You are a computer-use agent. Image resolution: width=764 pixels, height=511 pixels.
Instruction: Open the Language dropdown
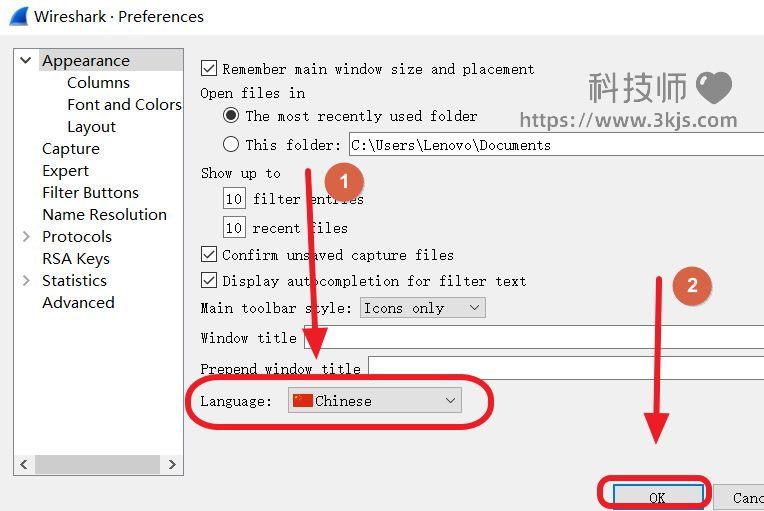coord(374,401)
